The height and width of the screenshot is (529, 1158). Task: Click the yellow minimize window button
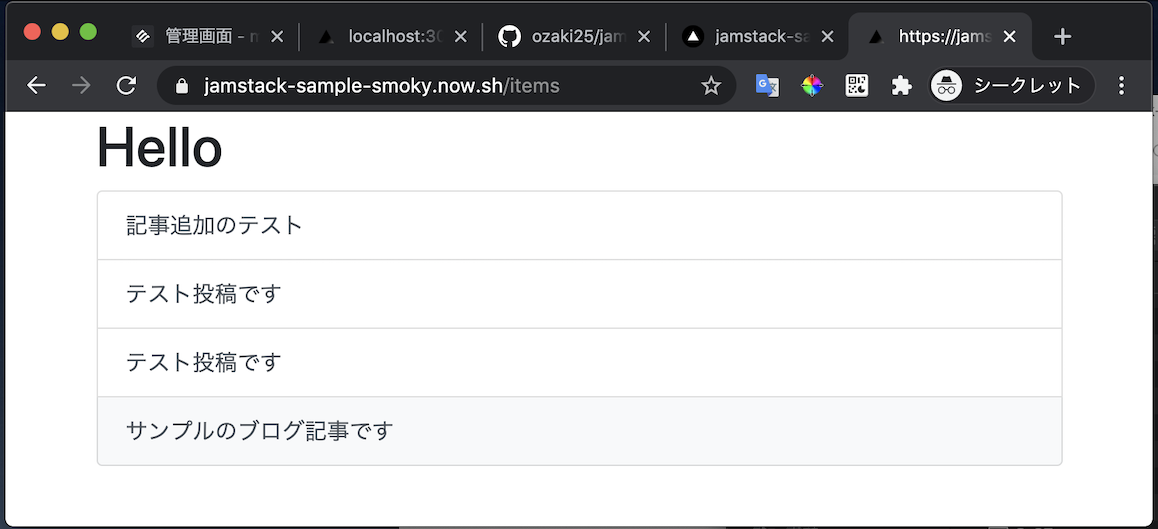click(x=60, y=33)
